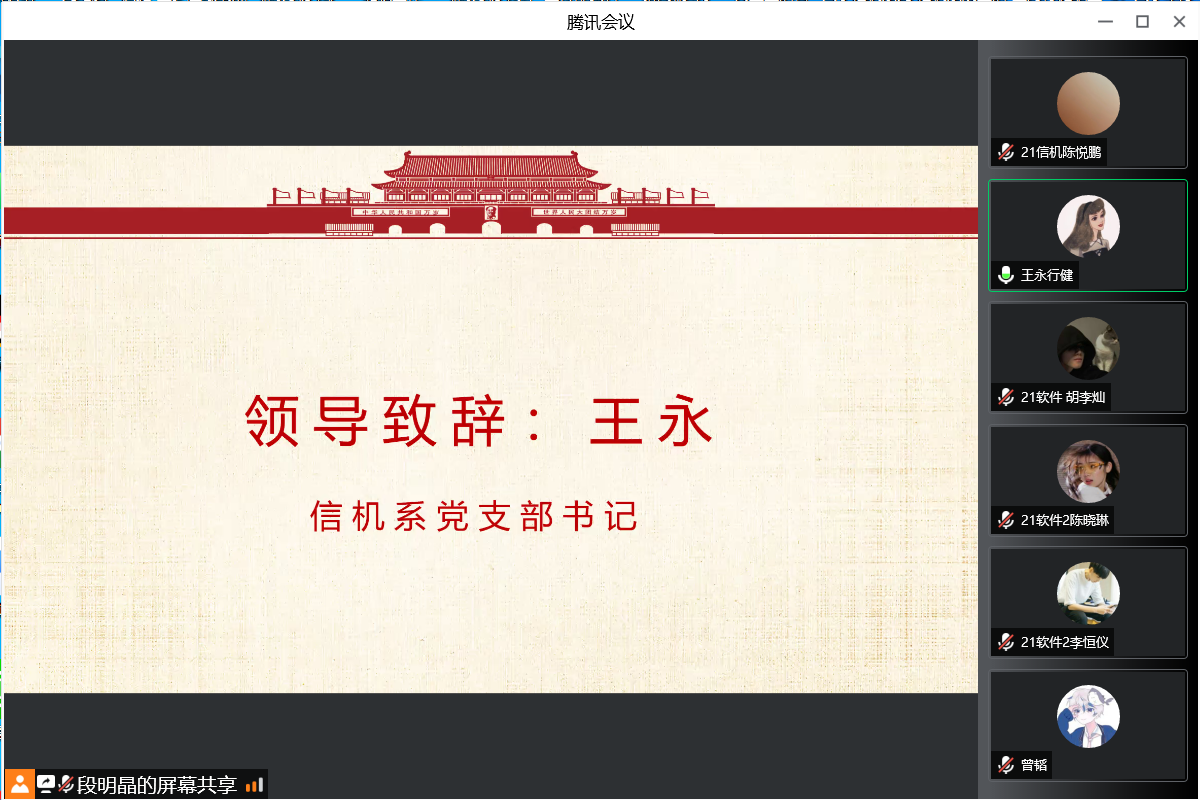Screen dimensions: 1200x800
Task: Click the shared slide title 领导致辞：王永
Action: (480, 422)
